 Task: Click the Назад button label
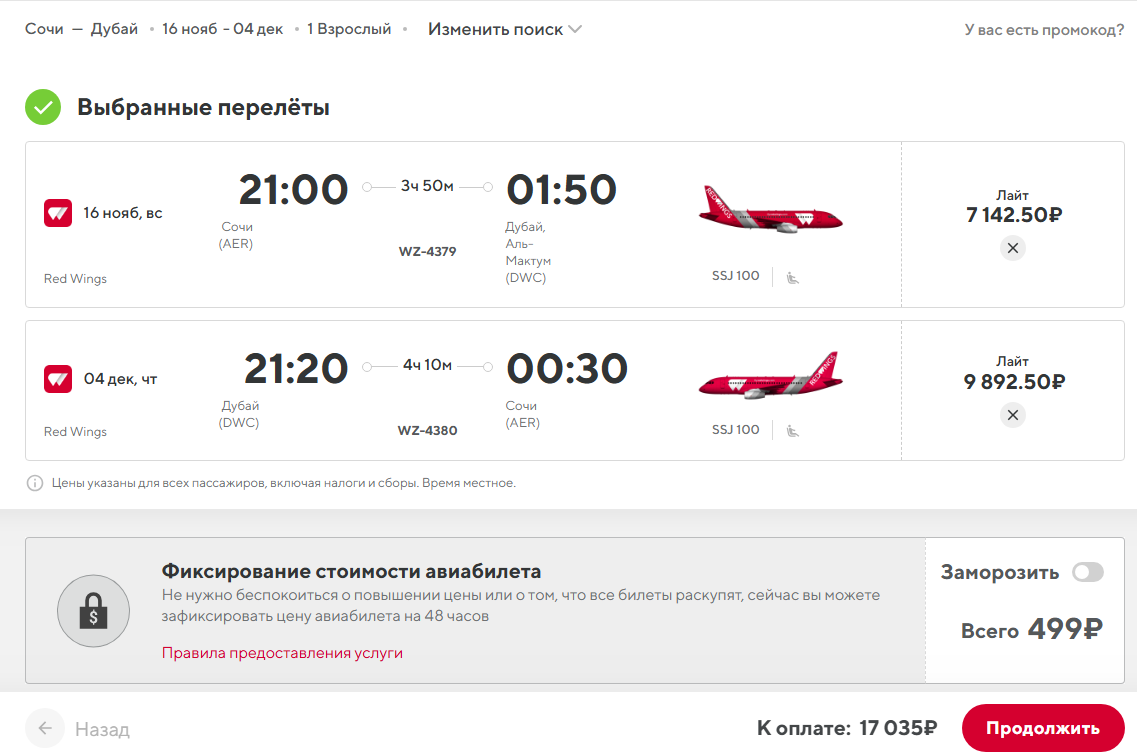[x=102, y=729]
